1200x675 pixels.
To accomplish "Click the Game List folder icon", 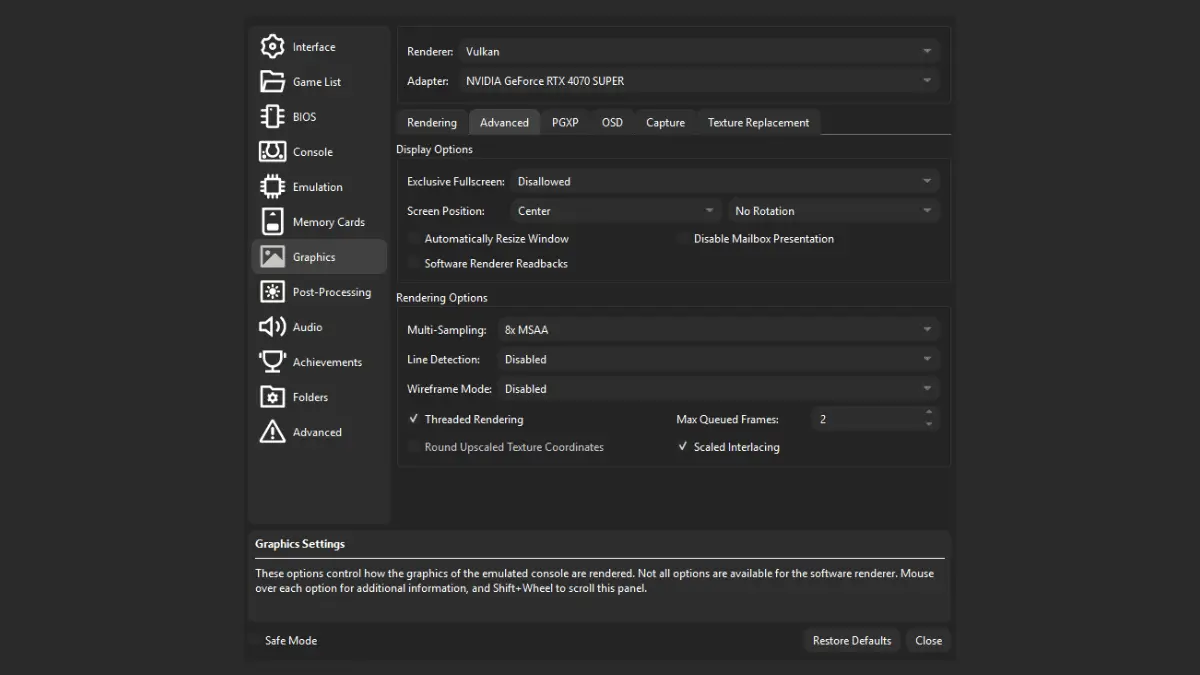I will coord(272,82).
